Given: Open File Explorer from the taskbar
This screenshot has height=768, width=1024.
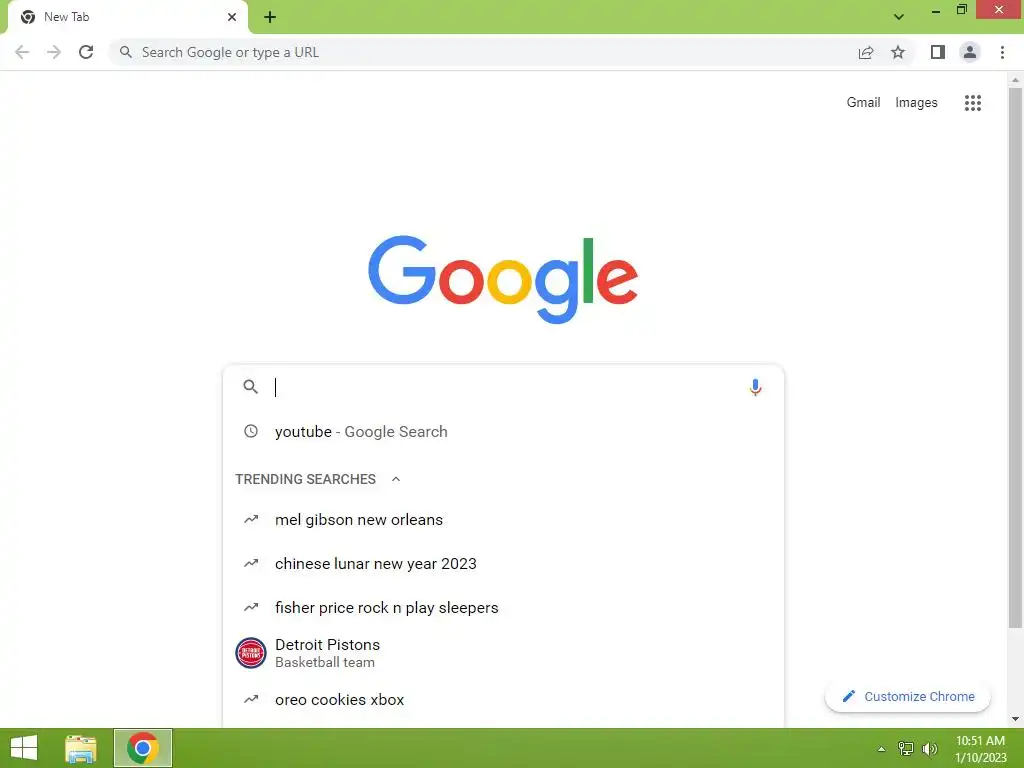Looking at the screenshot, I should [81, 748].
